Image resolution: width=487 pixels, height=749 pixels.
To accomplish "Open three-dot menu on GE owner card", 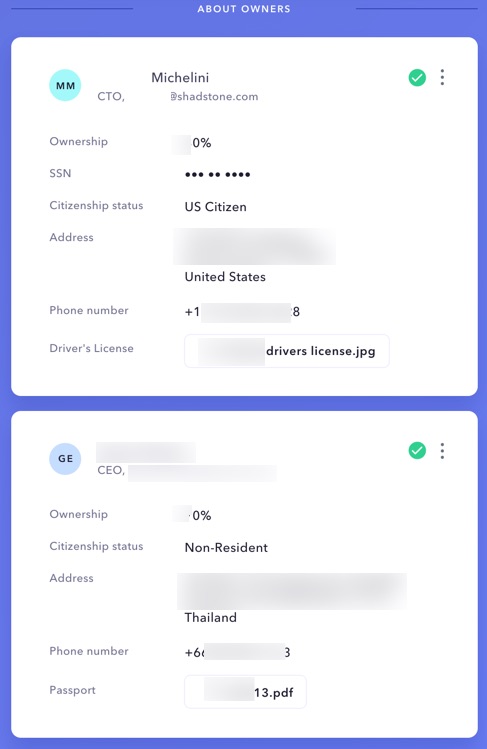I will (x=442, y=450).
